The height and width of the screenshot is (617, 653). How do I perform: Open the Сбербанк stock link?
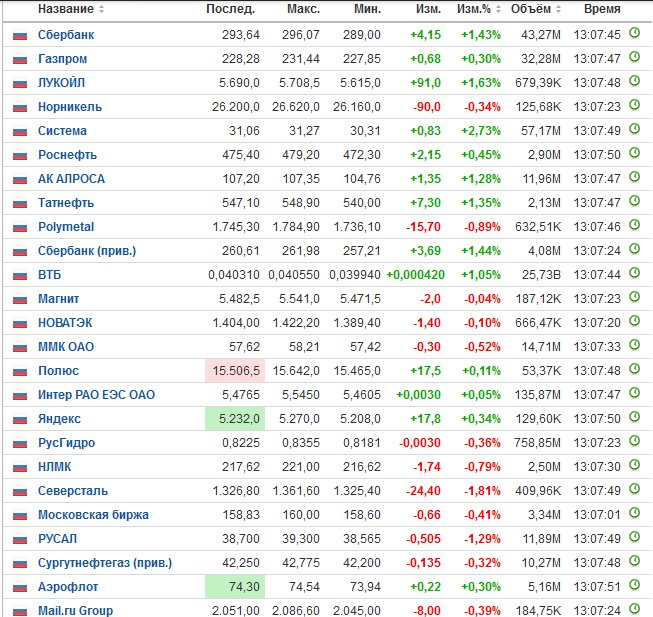coord(66,35)
